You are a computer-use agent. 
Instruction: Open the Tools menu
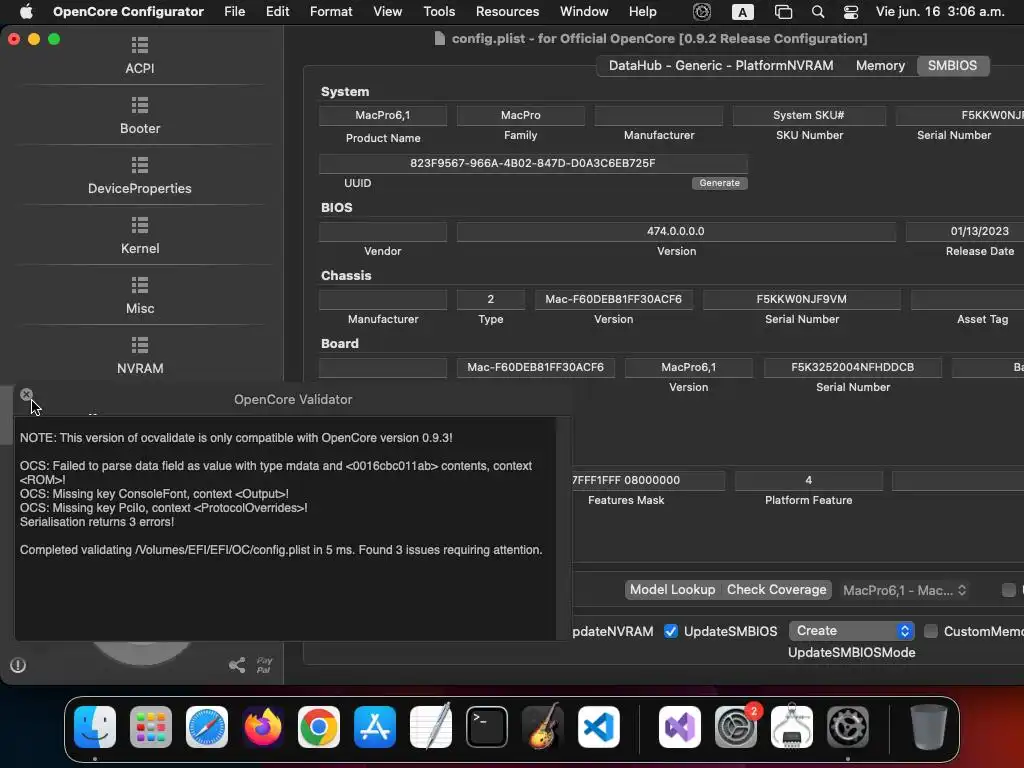click(x=439, y=12)
